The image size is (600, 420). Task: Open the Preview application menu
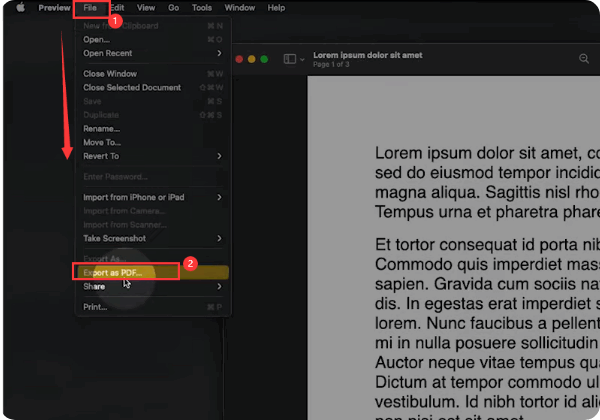click(x=54, y=8)
